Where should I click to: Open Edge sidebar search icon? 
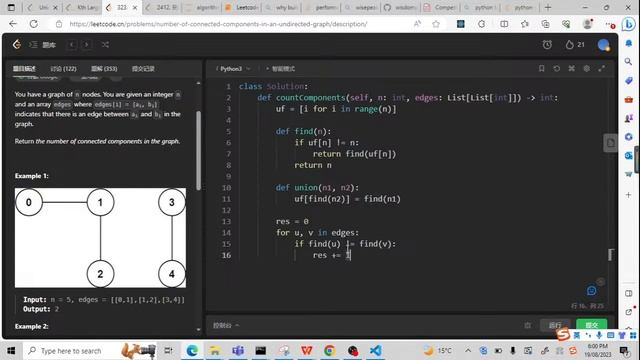point(629,62)
